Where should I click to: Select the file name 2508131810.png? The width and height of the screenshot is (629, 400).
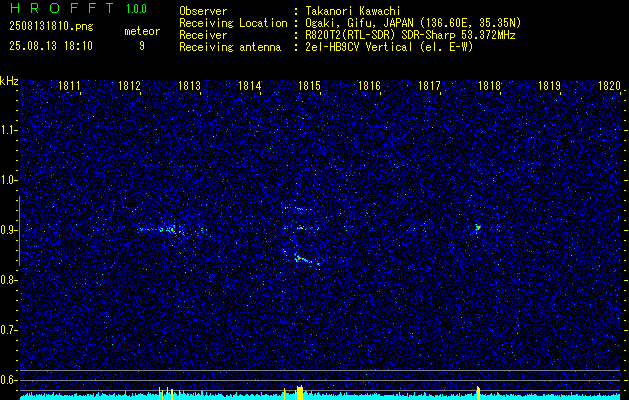[51, 27]
